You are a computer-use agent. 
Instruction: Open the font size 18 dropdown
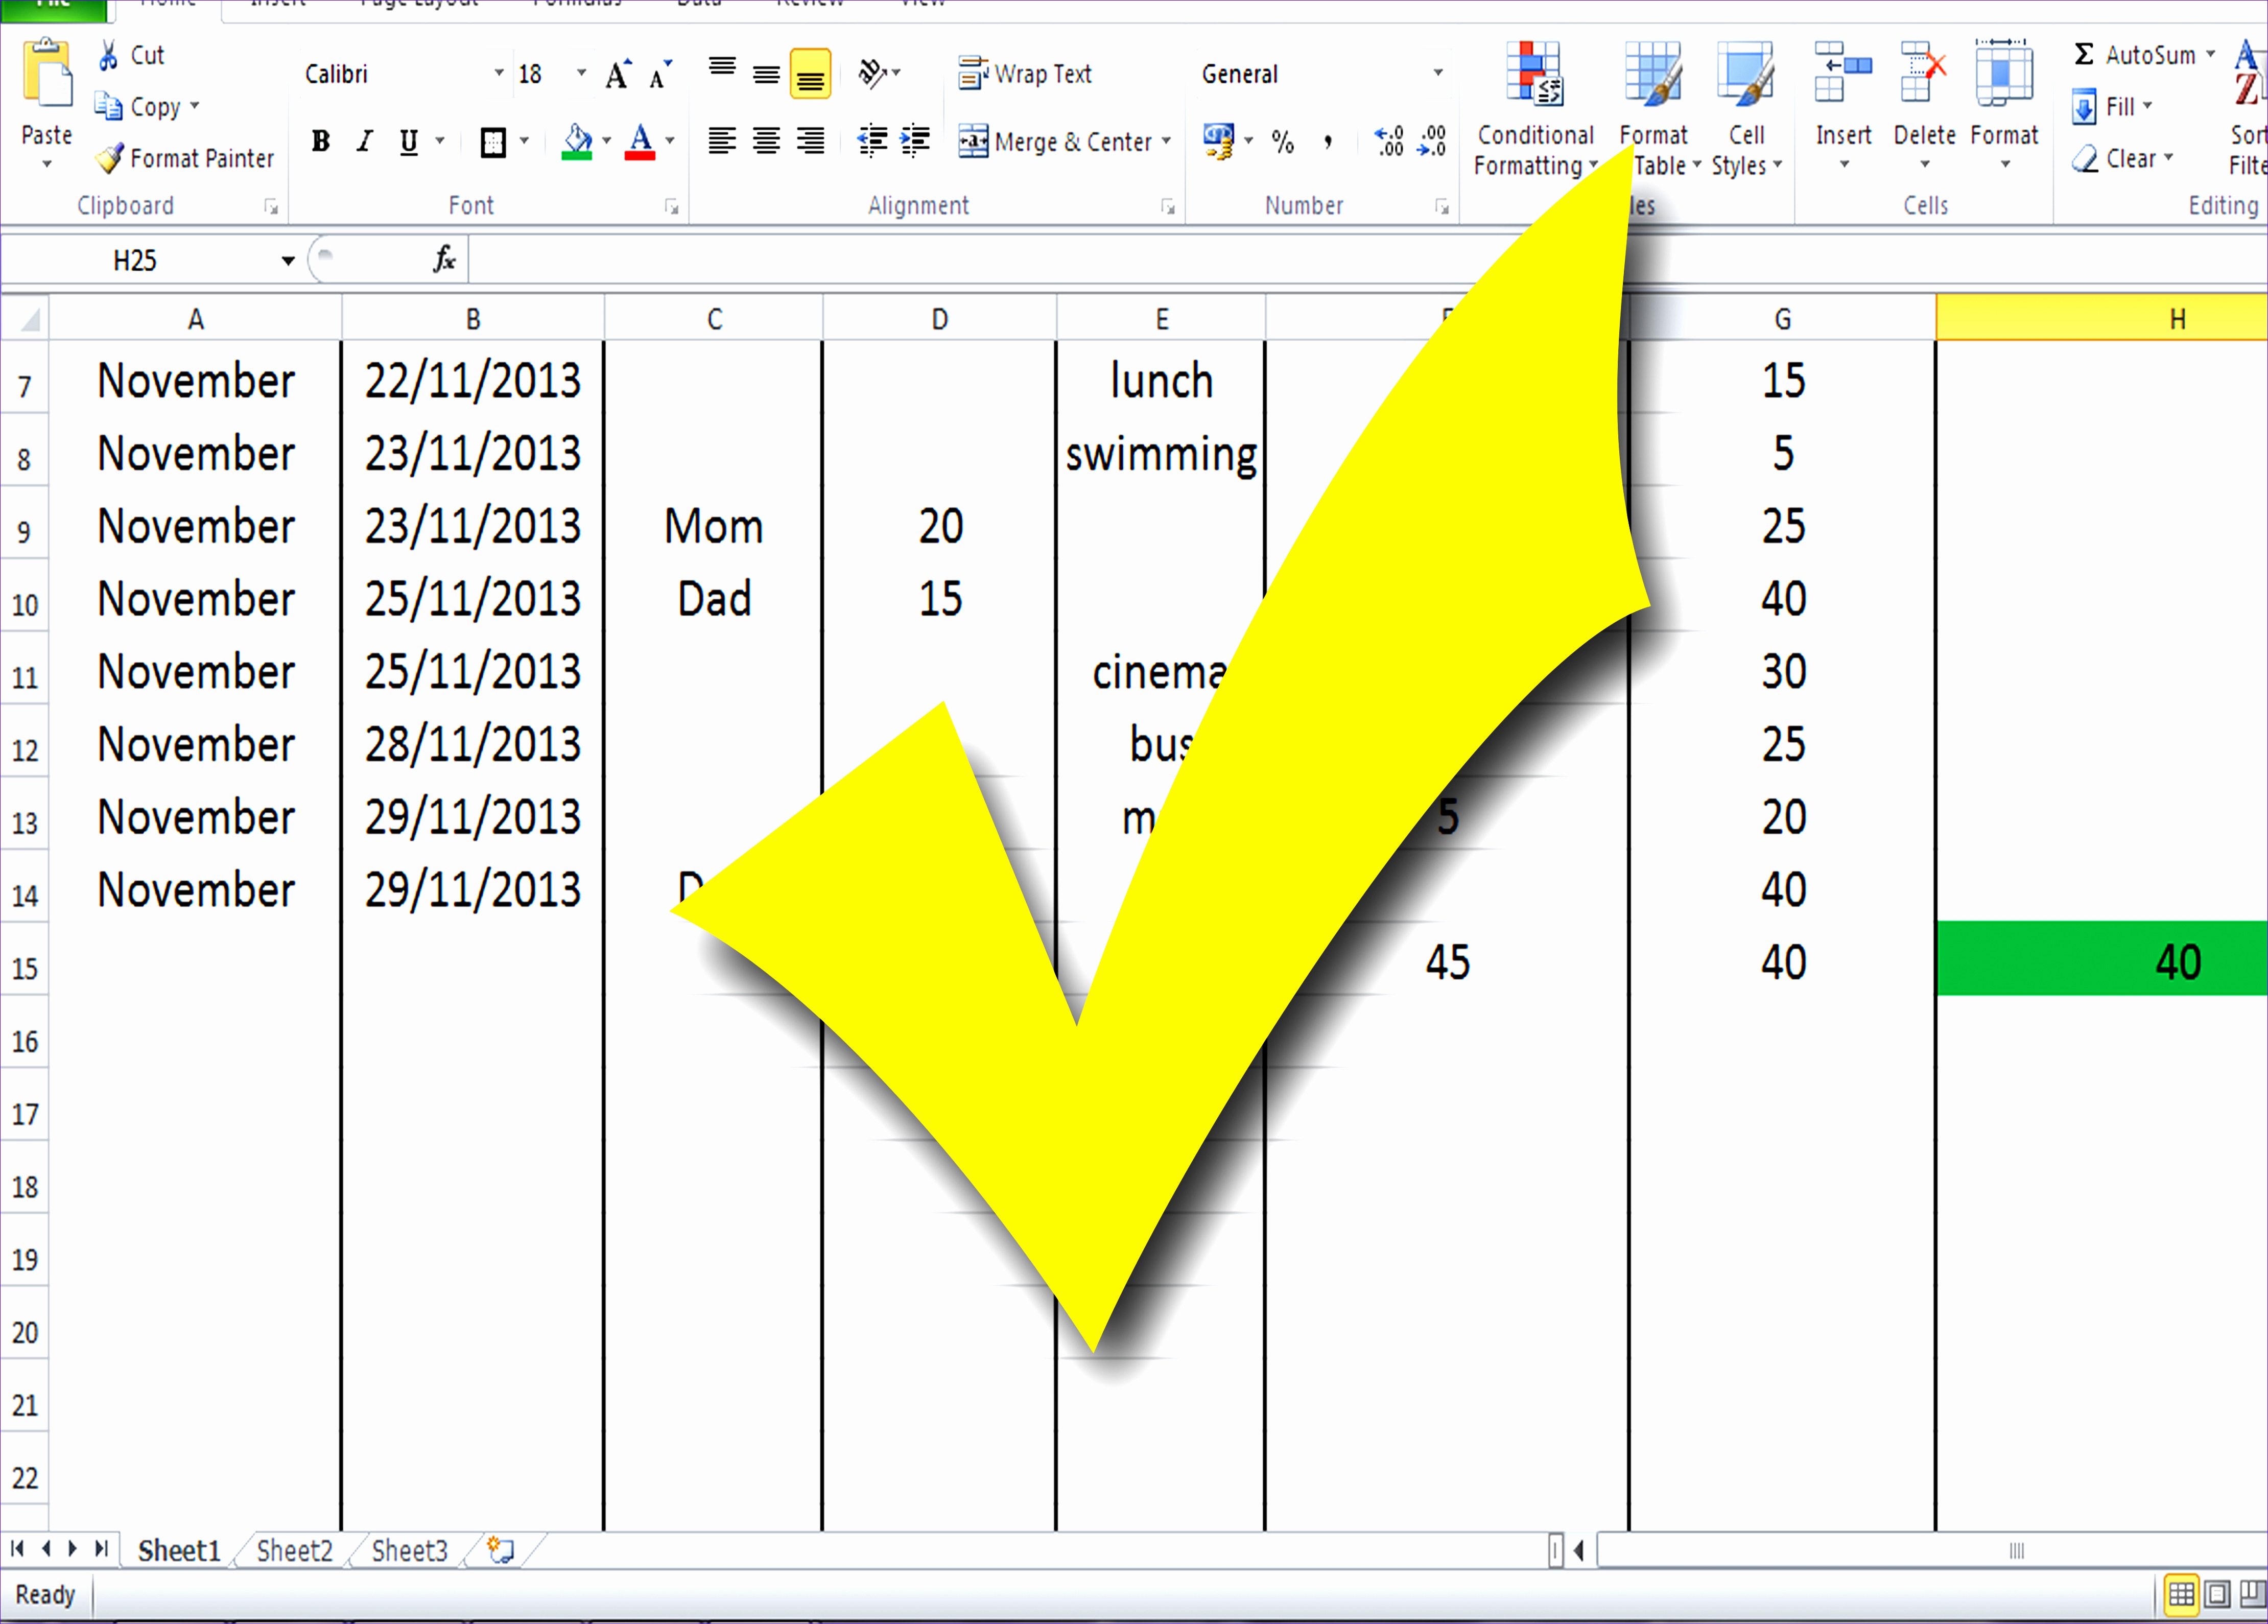581,74
